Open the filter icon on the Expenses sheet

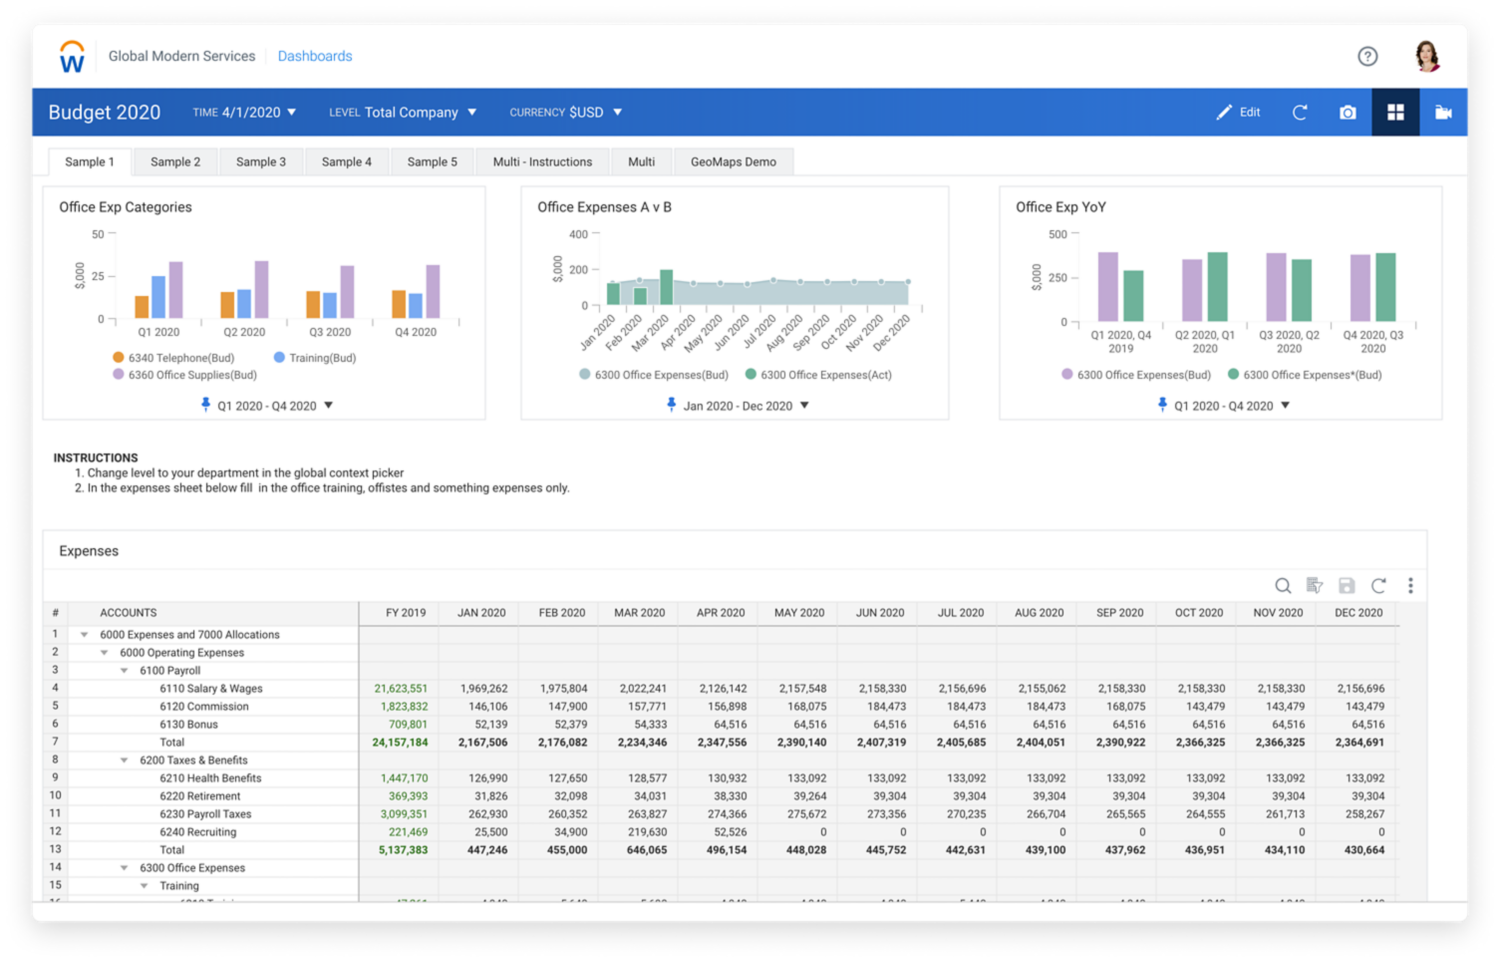coord(1315,586)
